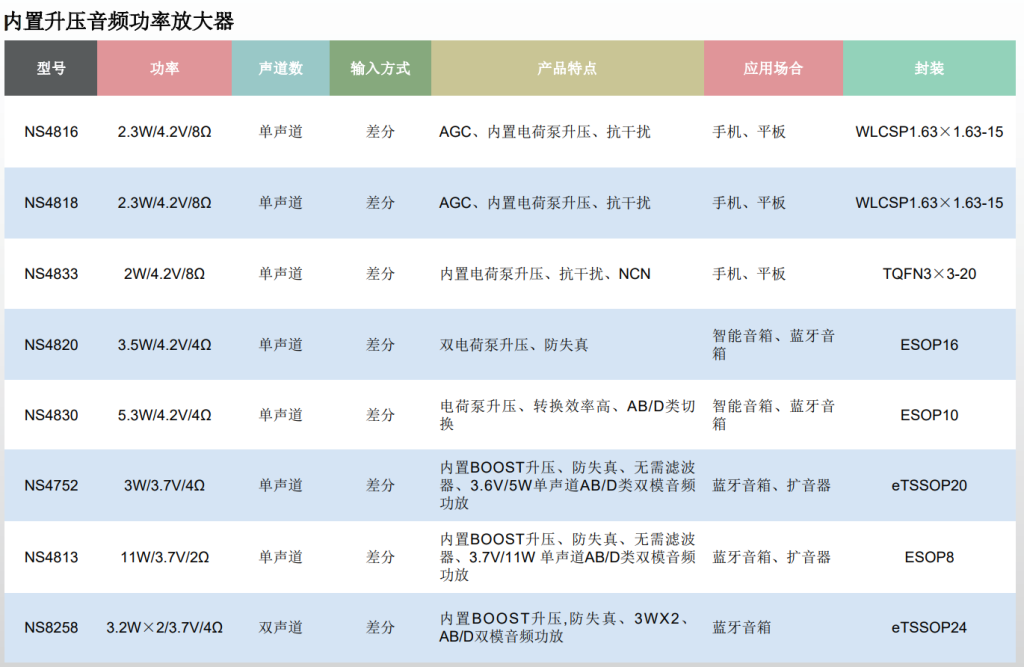
Task: Click package ESOP8
Action: click(929, 557)
